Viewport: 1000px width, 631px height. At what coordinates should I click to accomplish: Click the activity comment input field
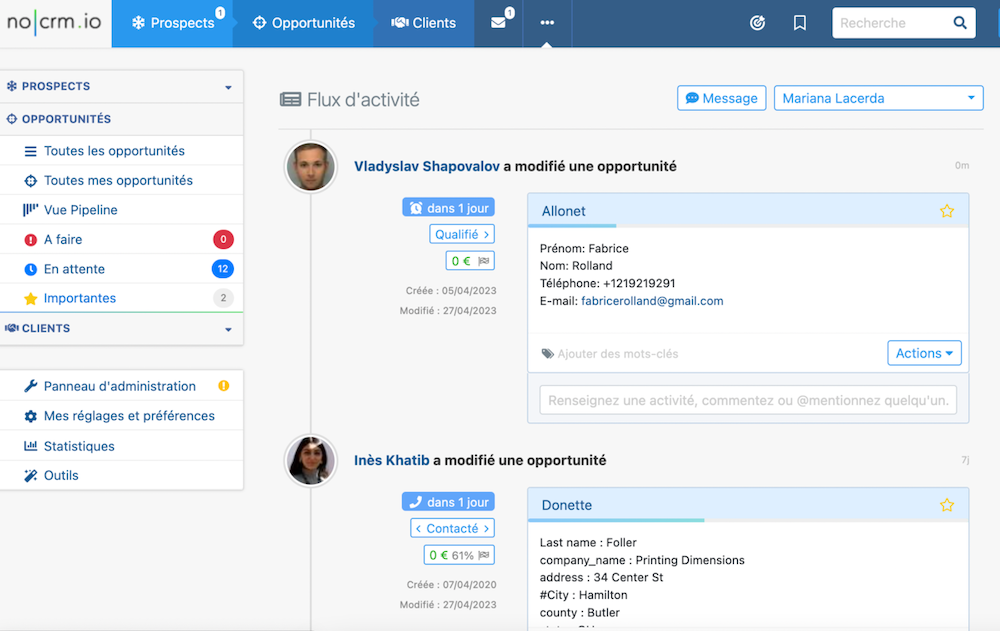point(748,400)
